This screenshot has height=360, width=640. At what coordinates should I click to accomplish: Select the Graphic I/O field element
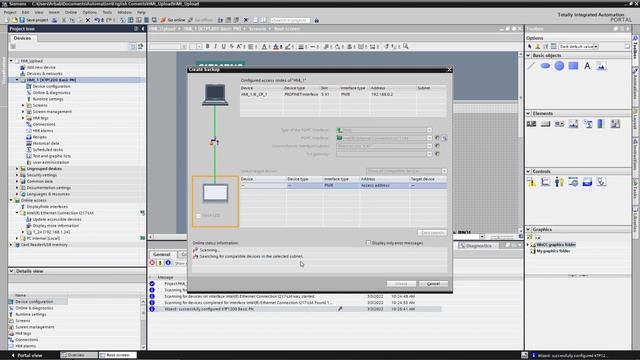[573, 124]
